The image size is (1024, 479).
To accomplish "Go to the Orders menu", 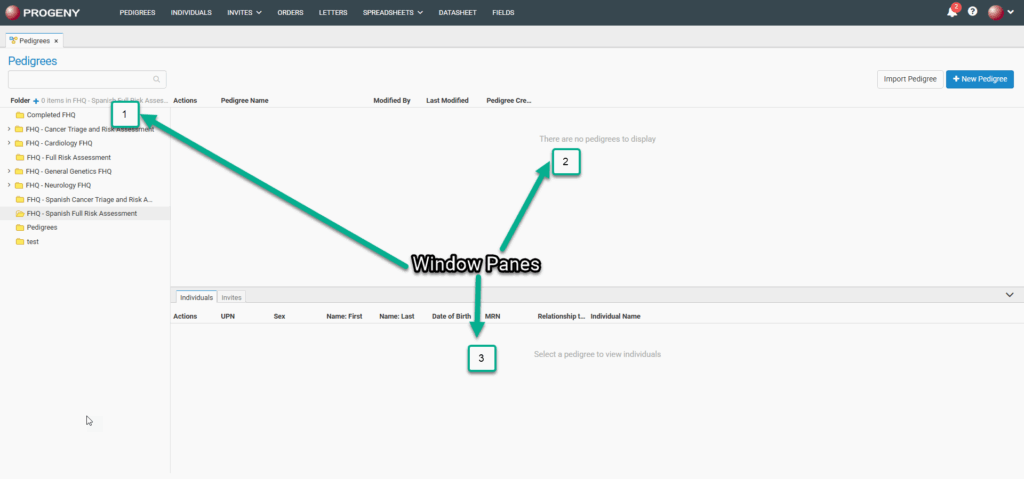I will click(290, 12).
